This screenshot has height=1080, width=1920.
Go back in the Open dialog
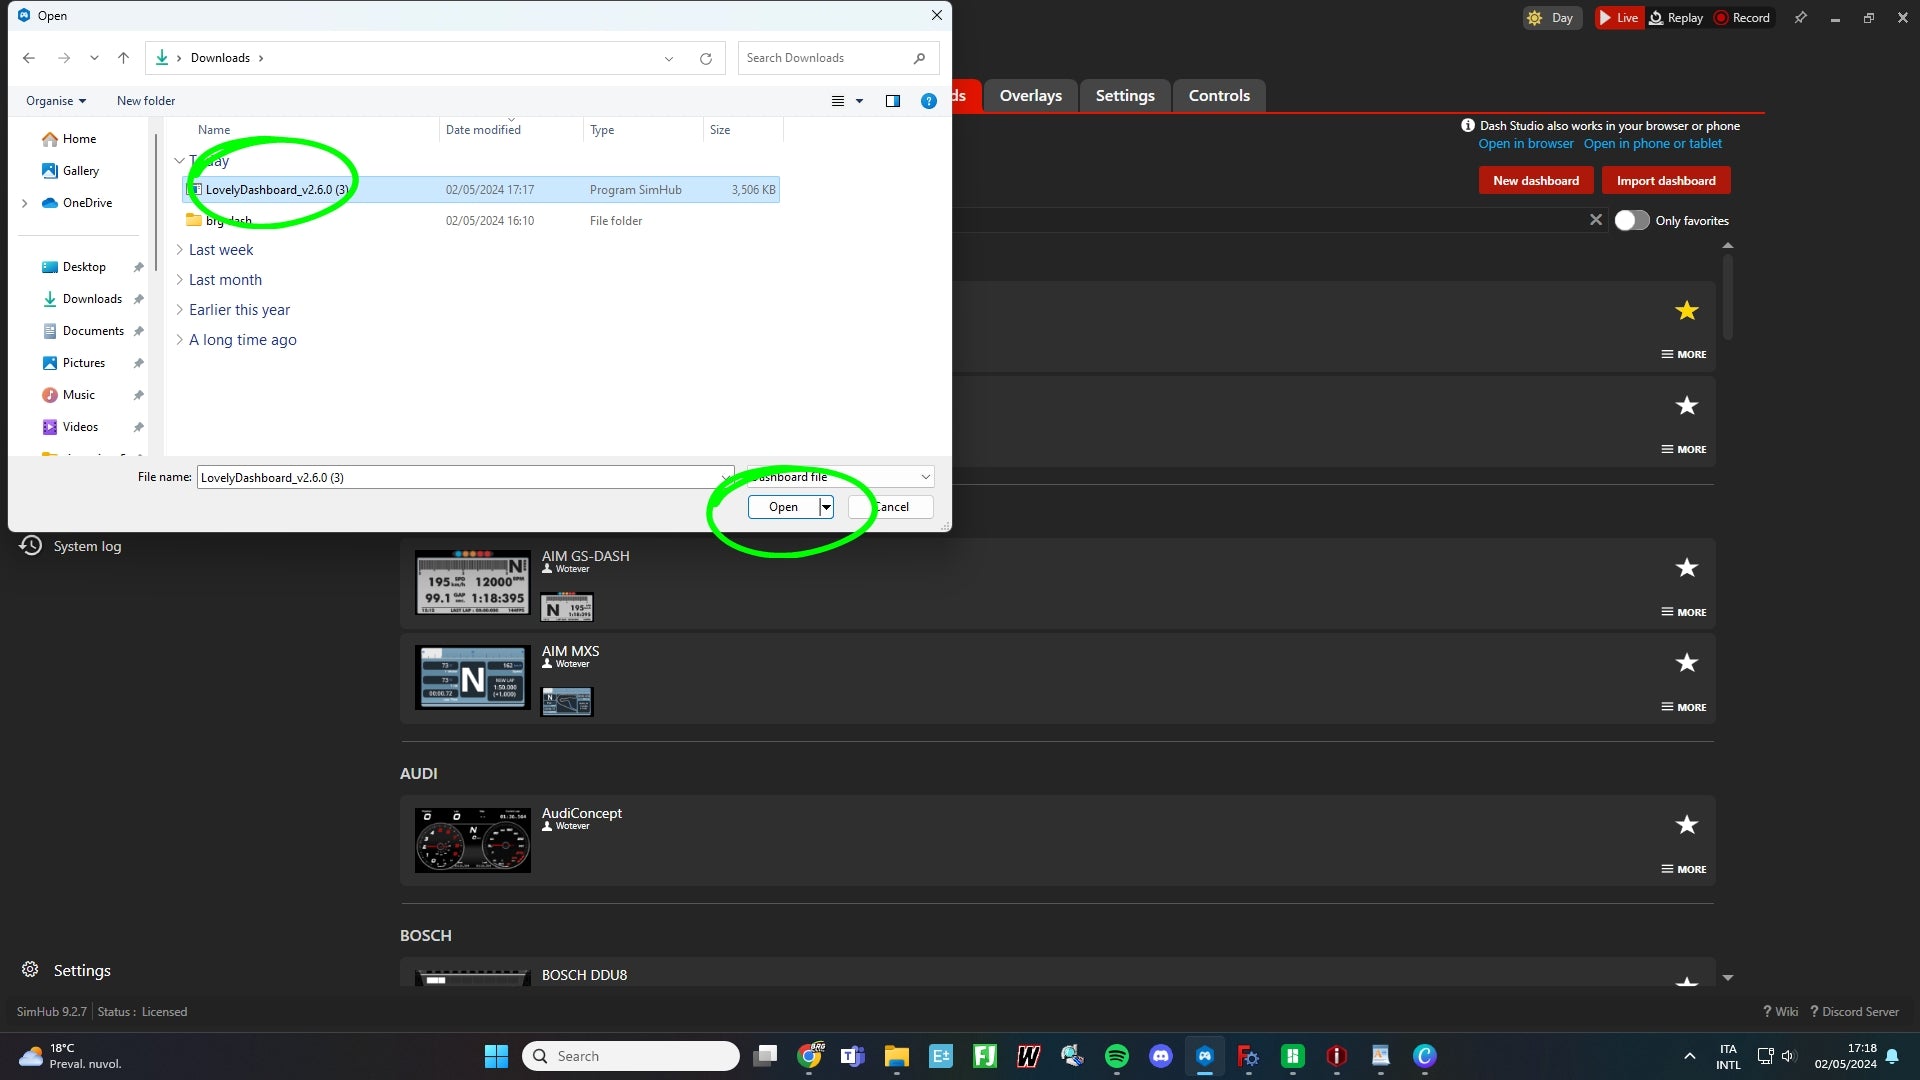[x=29, y=58]
